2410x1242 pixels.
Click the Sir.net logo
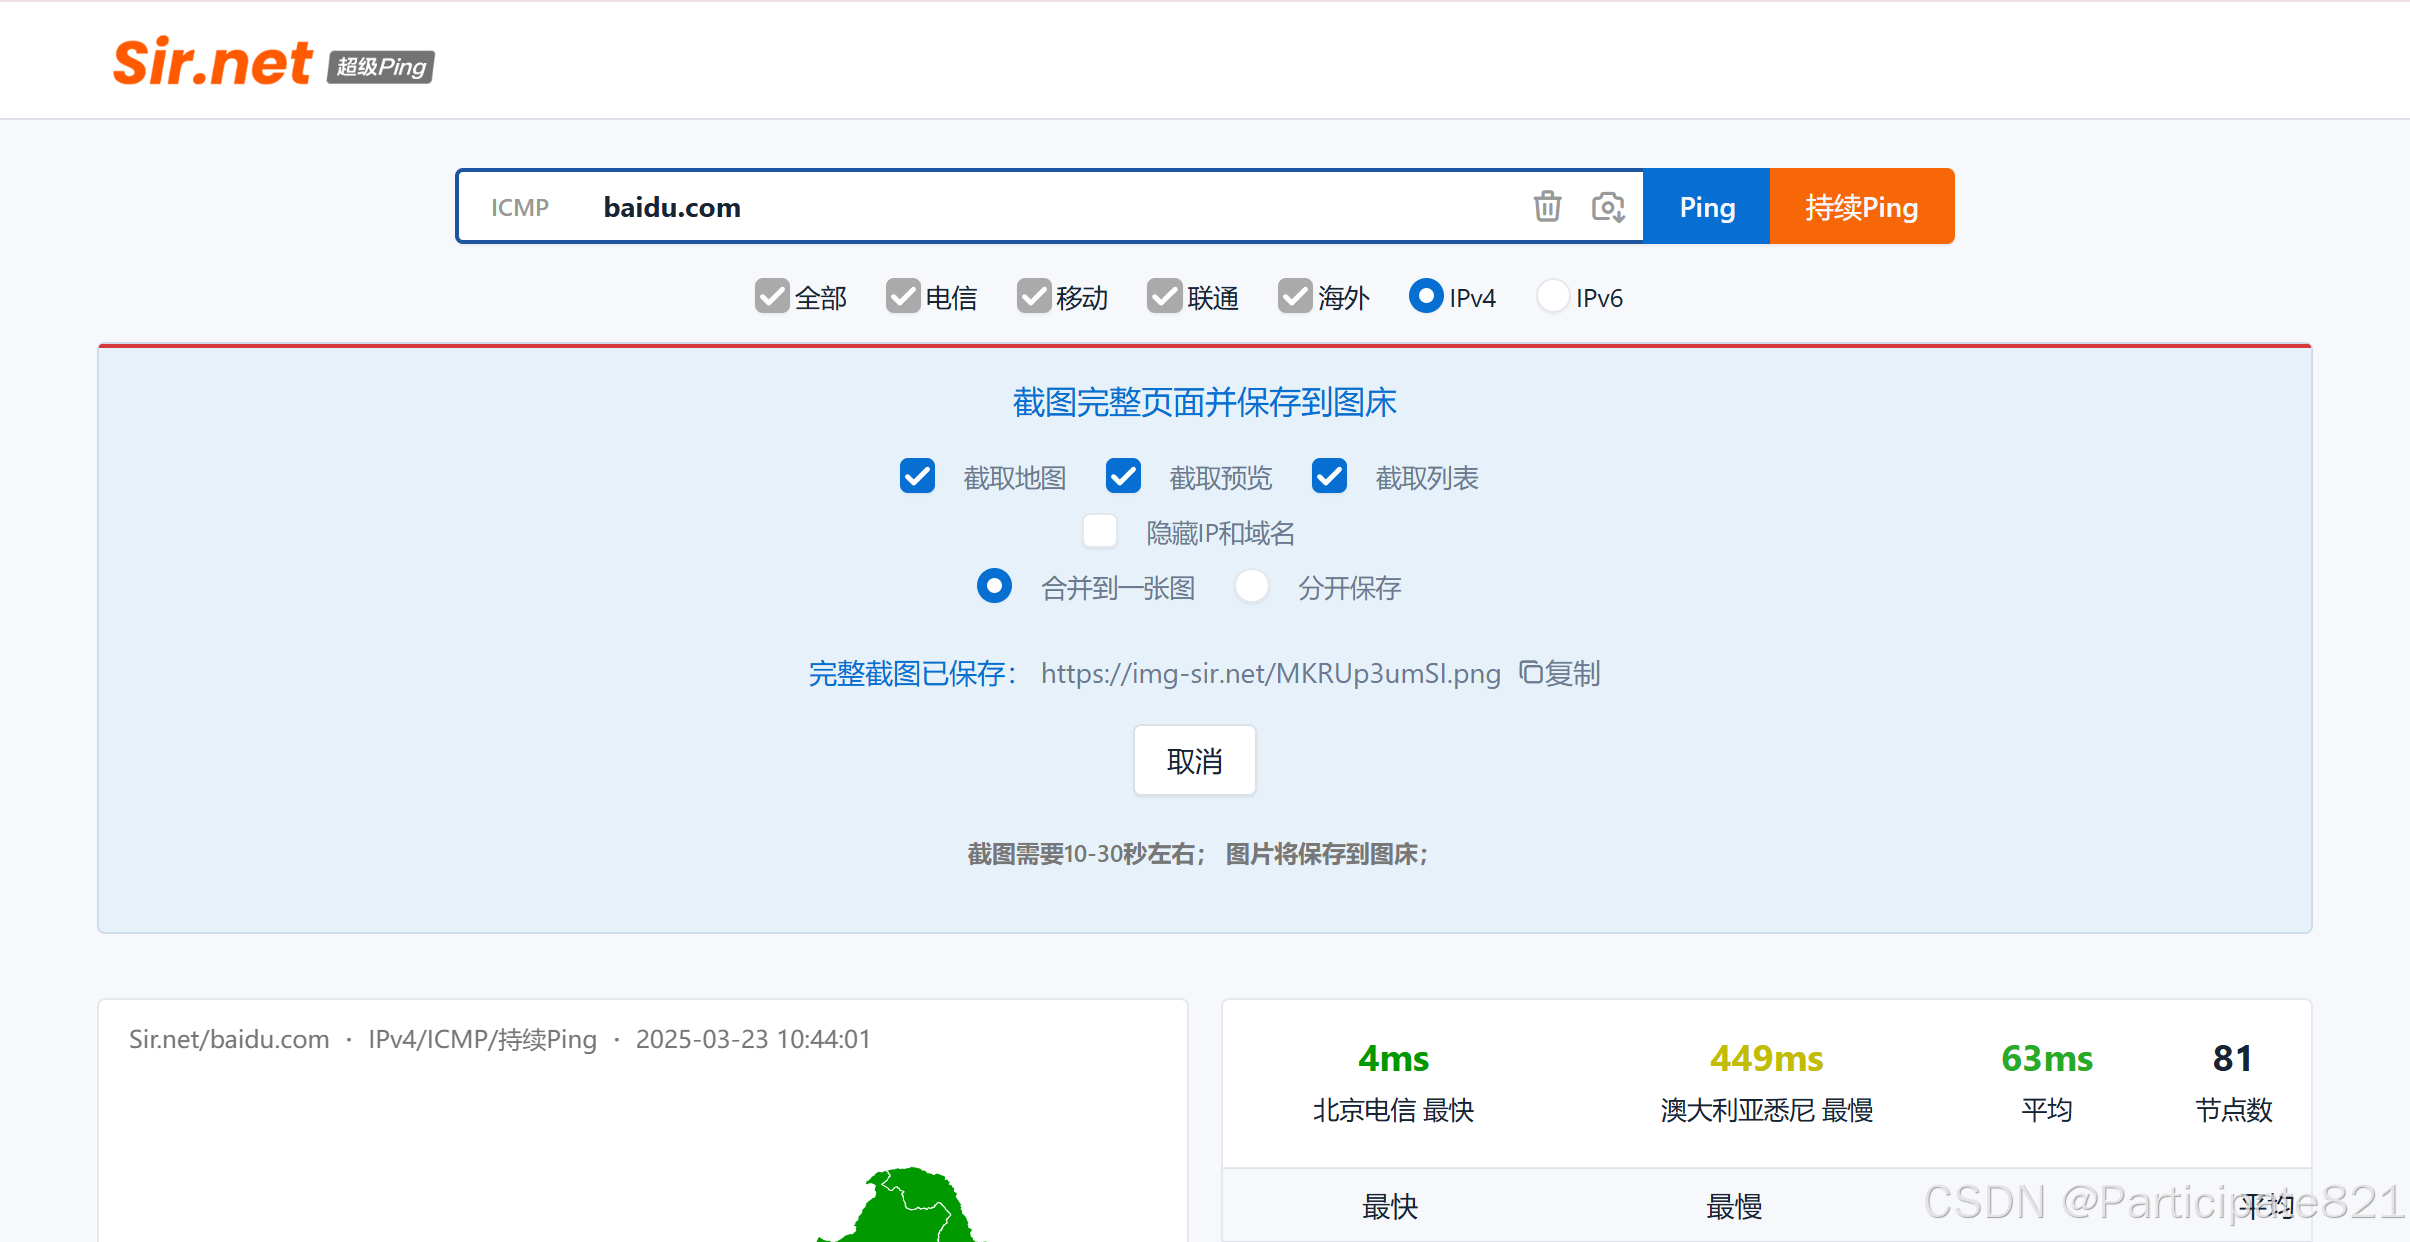[212, 62]
